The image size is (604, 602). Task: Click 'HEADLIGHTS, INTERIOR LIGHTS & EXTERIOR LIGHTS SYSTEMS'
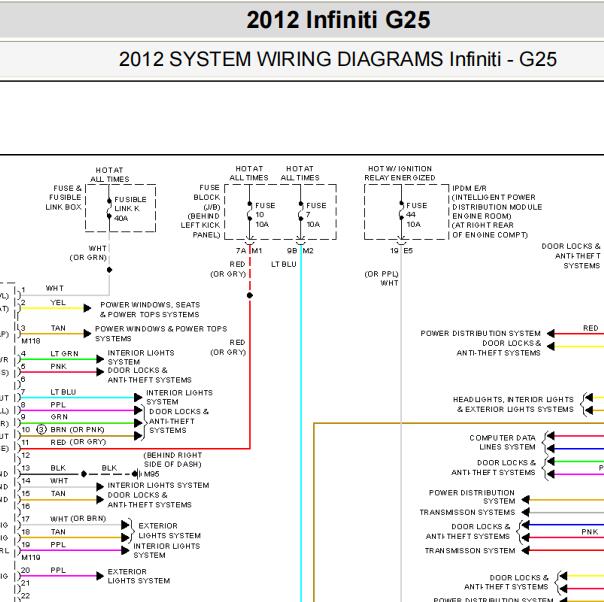click(513, 404)
